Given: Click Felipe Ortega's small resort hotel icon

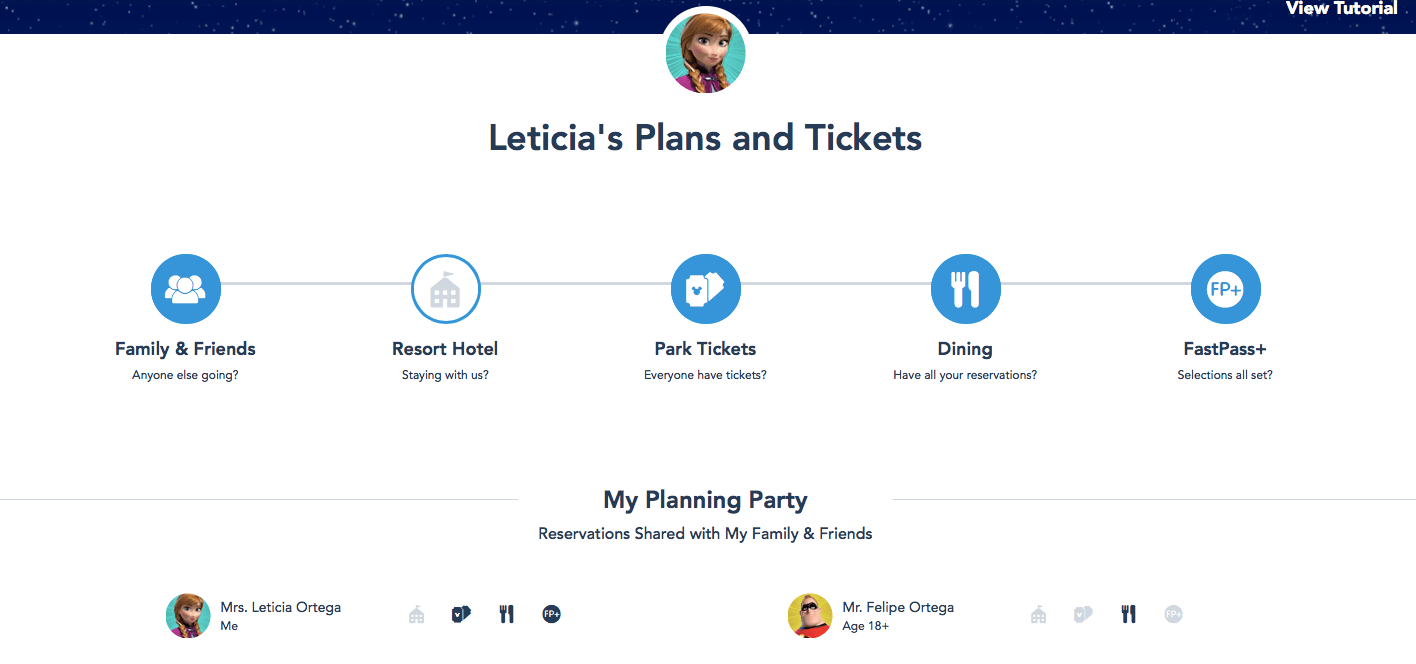Looking at the screenshot, I should coord(1039,614).
